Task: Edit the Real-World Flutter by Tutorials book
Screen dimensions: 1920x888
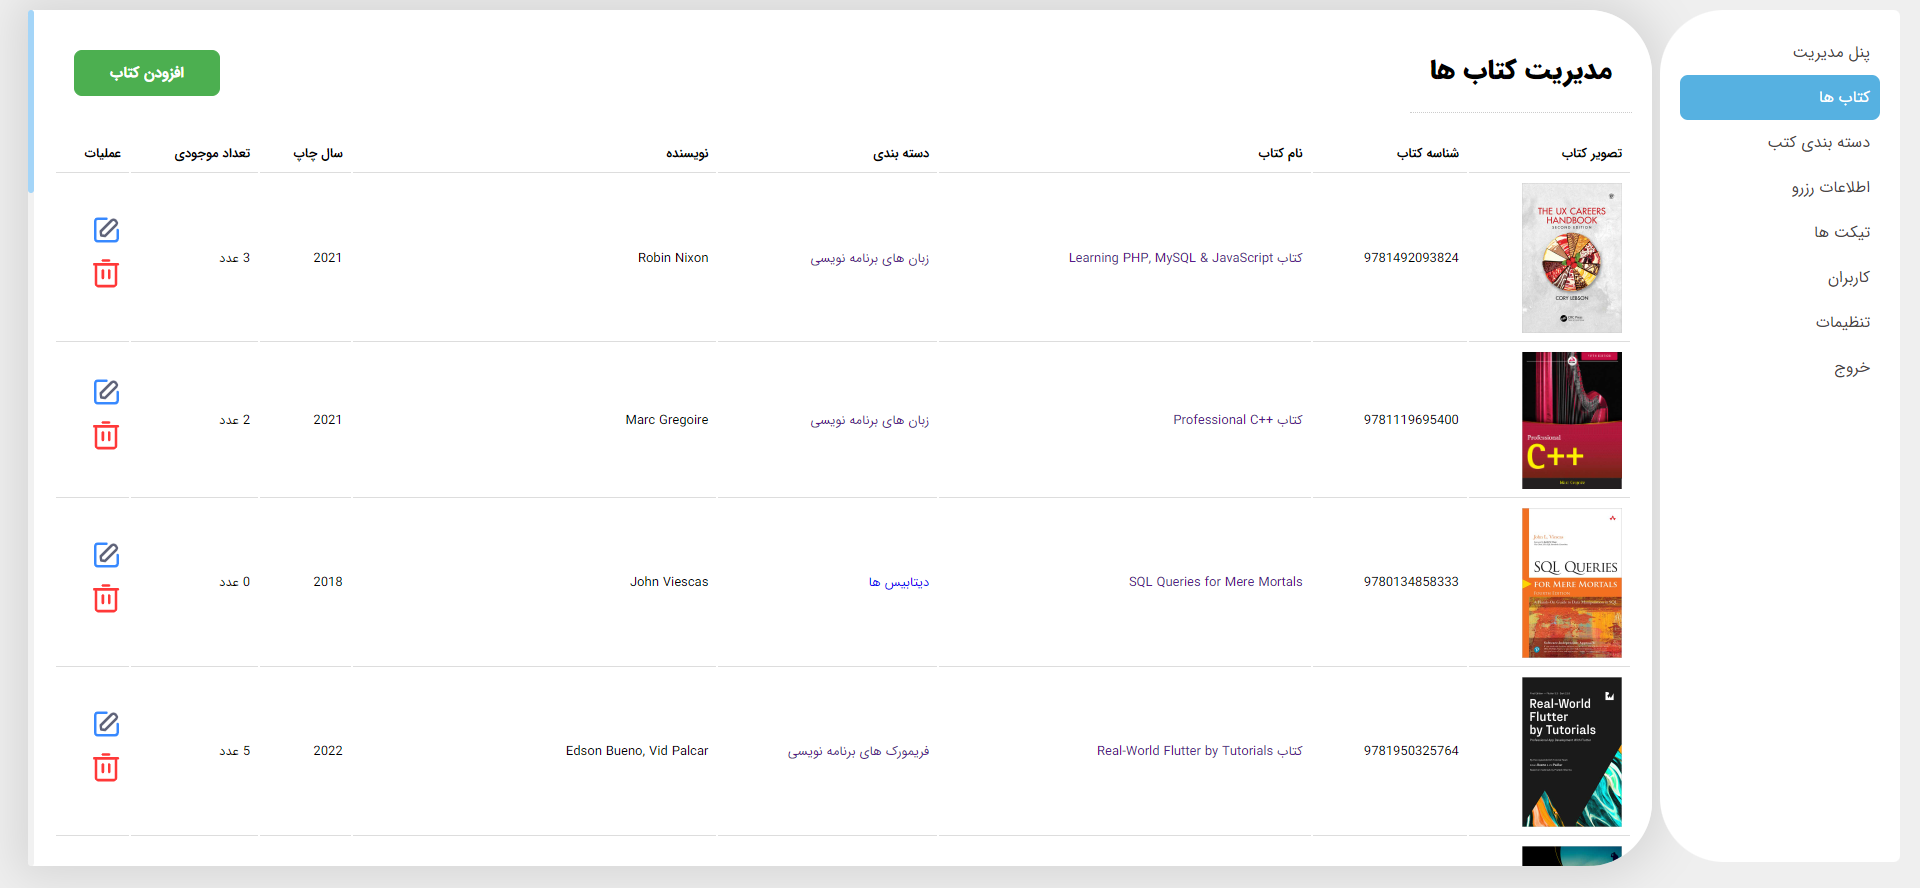Action: tap(106, 724)
